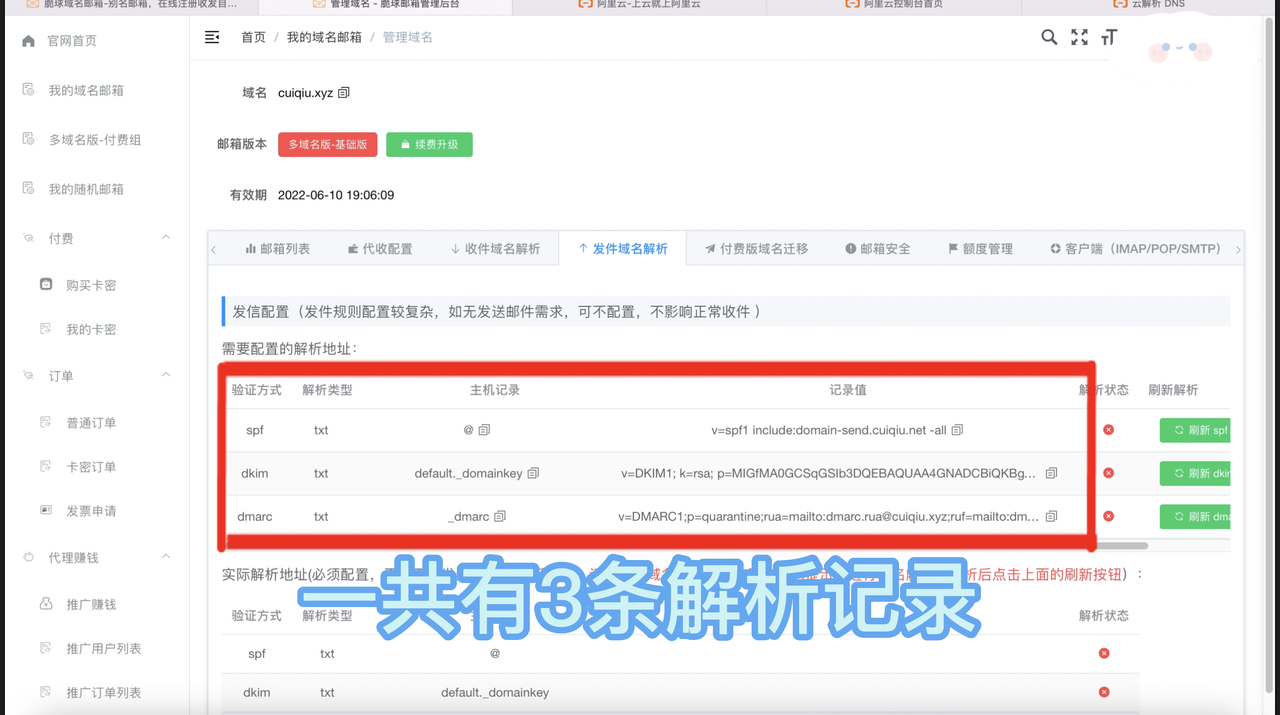Copy the _dmarc host record
The width and height of the screenshot is (1280, 715).
click(x=500, y=516)
